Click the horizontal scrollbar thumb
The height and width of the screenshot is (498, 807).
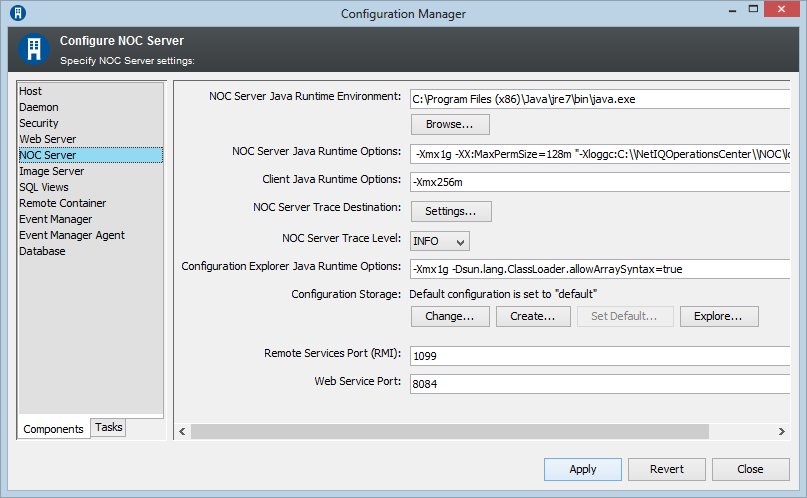(450, 431)
